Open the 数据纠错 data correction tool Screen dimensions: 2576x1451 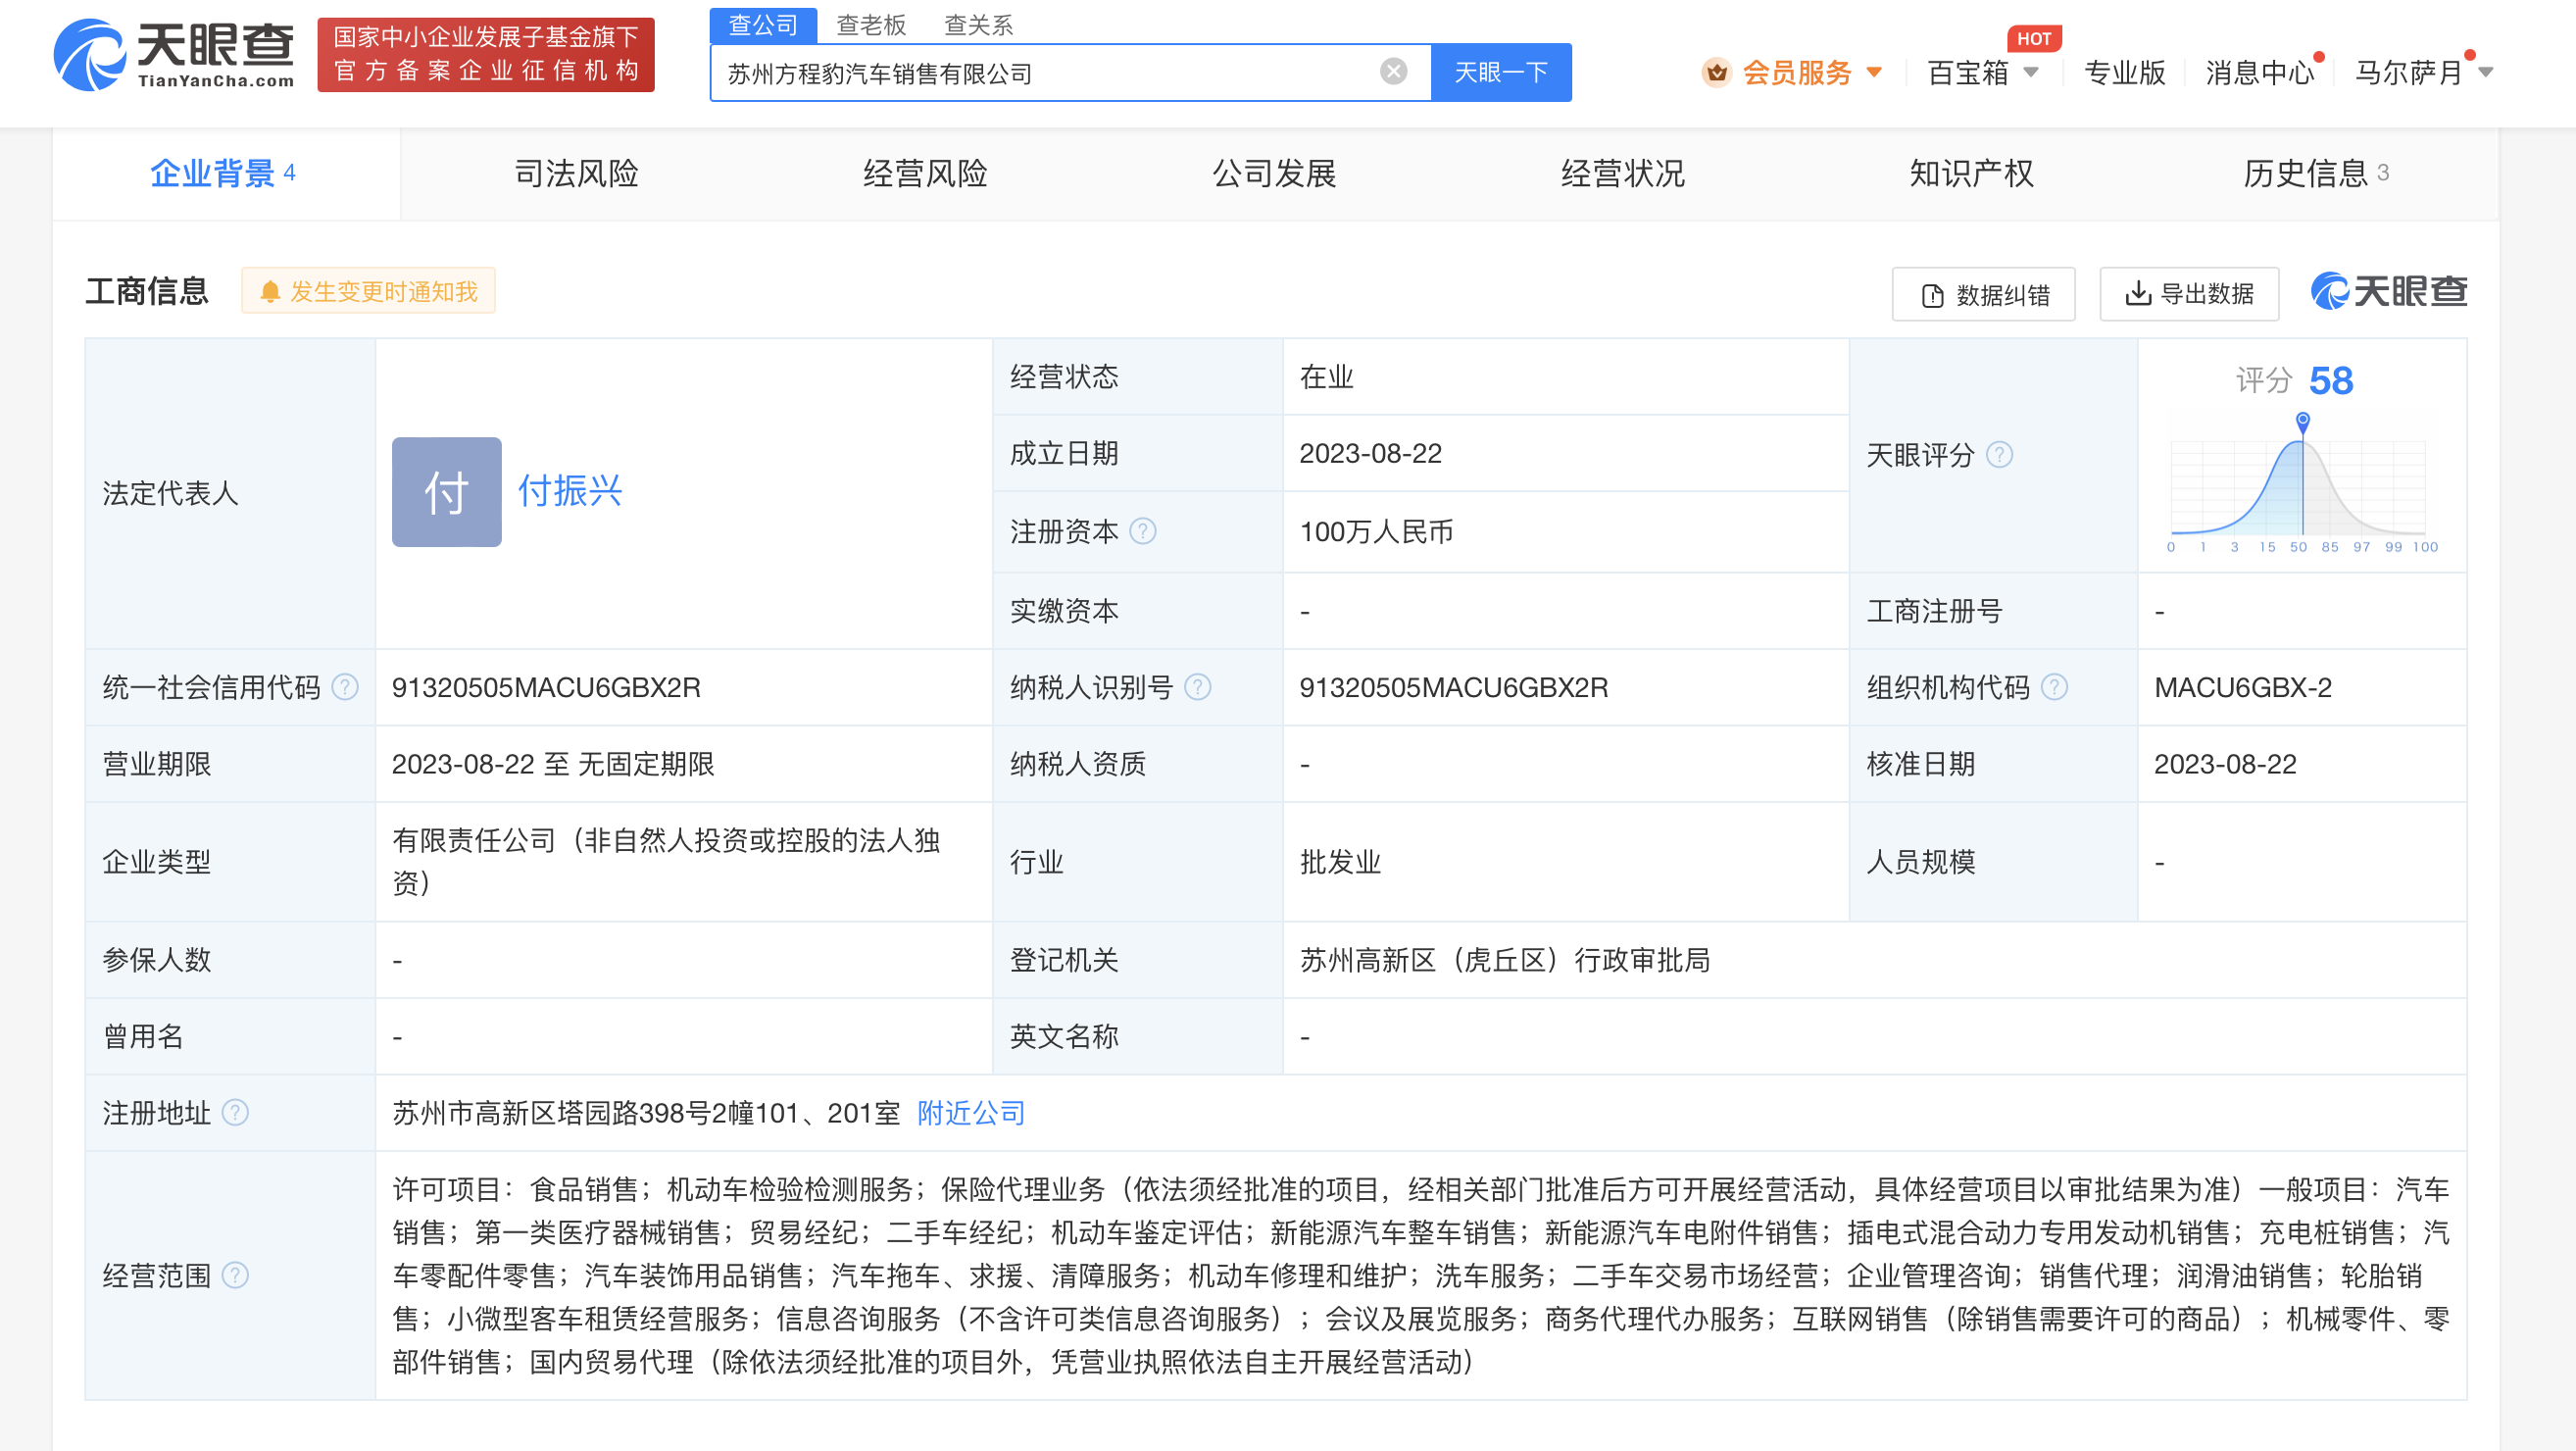(x=1983, y=295)
